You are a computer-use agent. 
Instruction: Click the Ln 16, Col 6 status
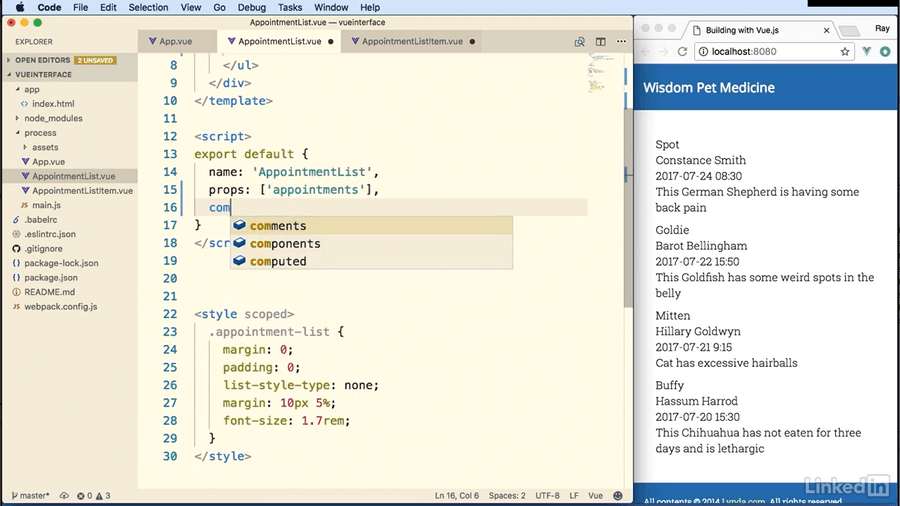point(457,496)
